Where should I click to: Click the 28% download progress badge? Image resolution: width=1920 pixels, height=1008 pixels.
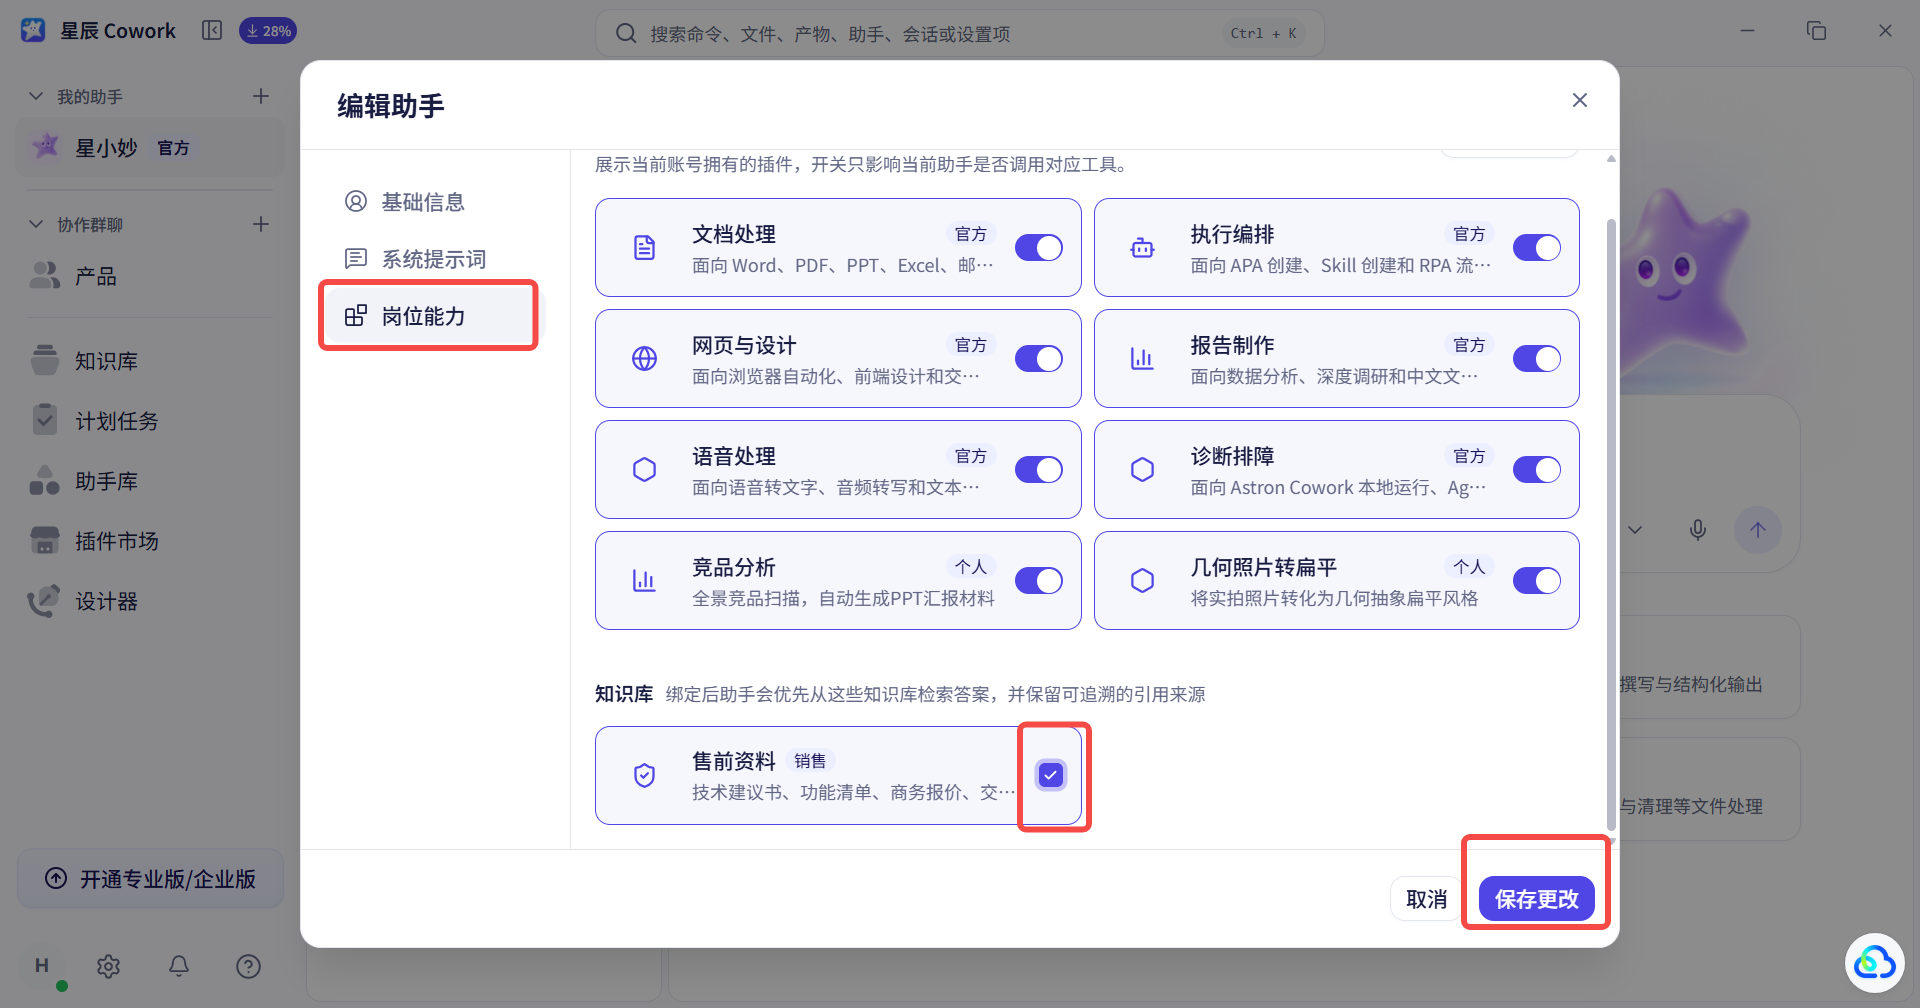(x=268, y=31)
